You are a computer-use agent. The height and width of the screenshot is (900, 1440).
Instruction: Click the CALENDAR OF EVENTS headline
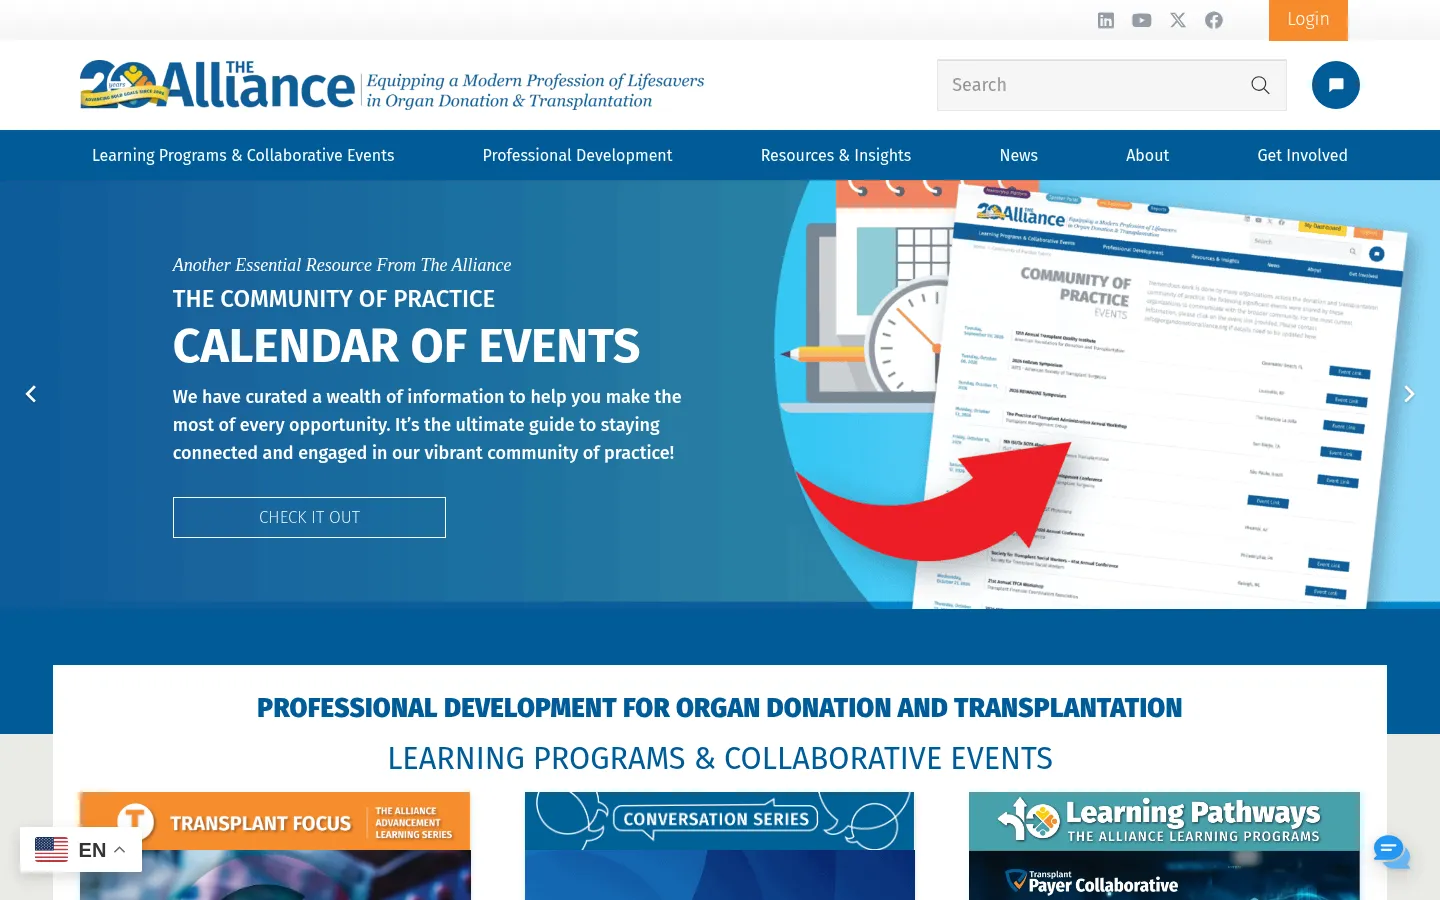pyautogui.click(x=406, y=346)
